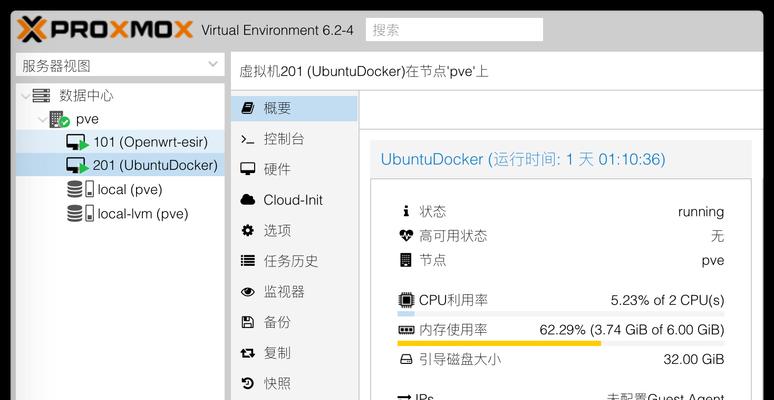The image size is (774, 400).
Task: Click the datacenter server icon
Action: (41, 95)
